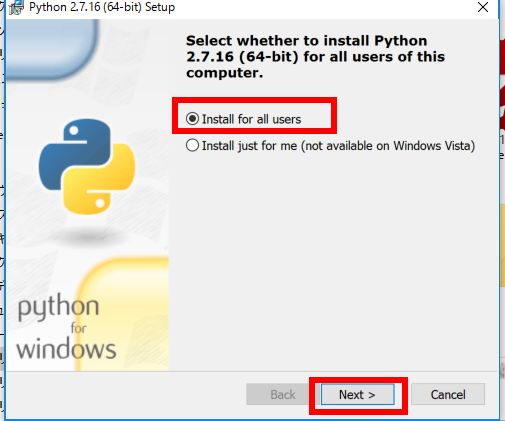Click the gray 'windows' wordmark text

[66, 348]
